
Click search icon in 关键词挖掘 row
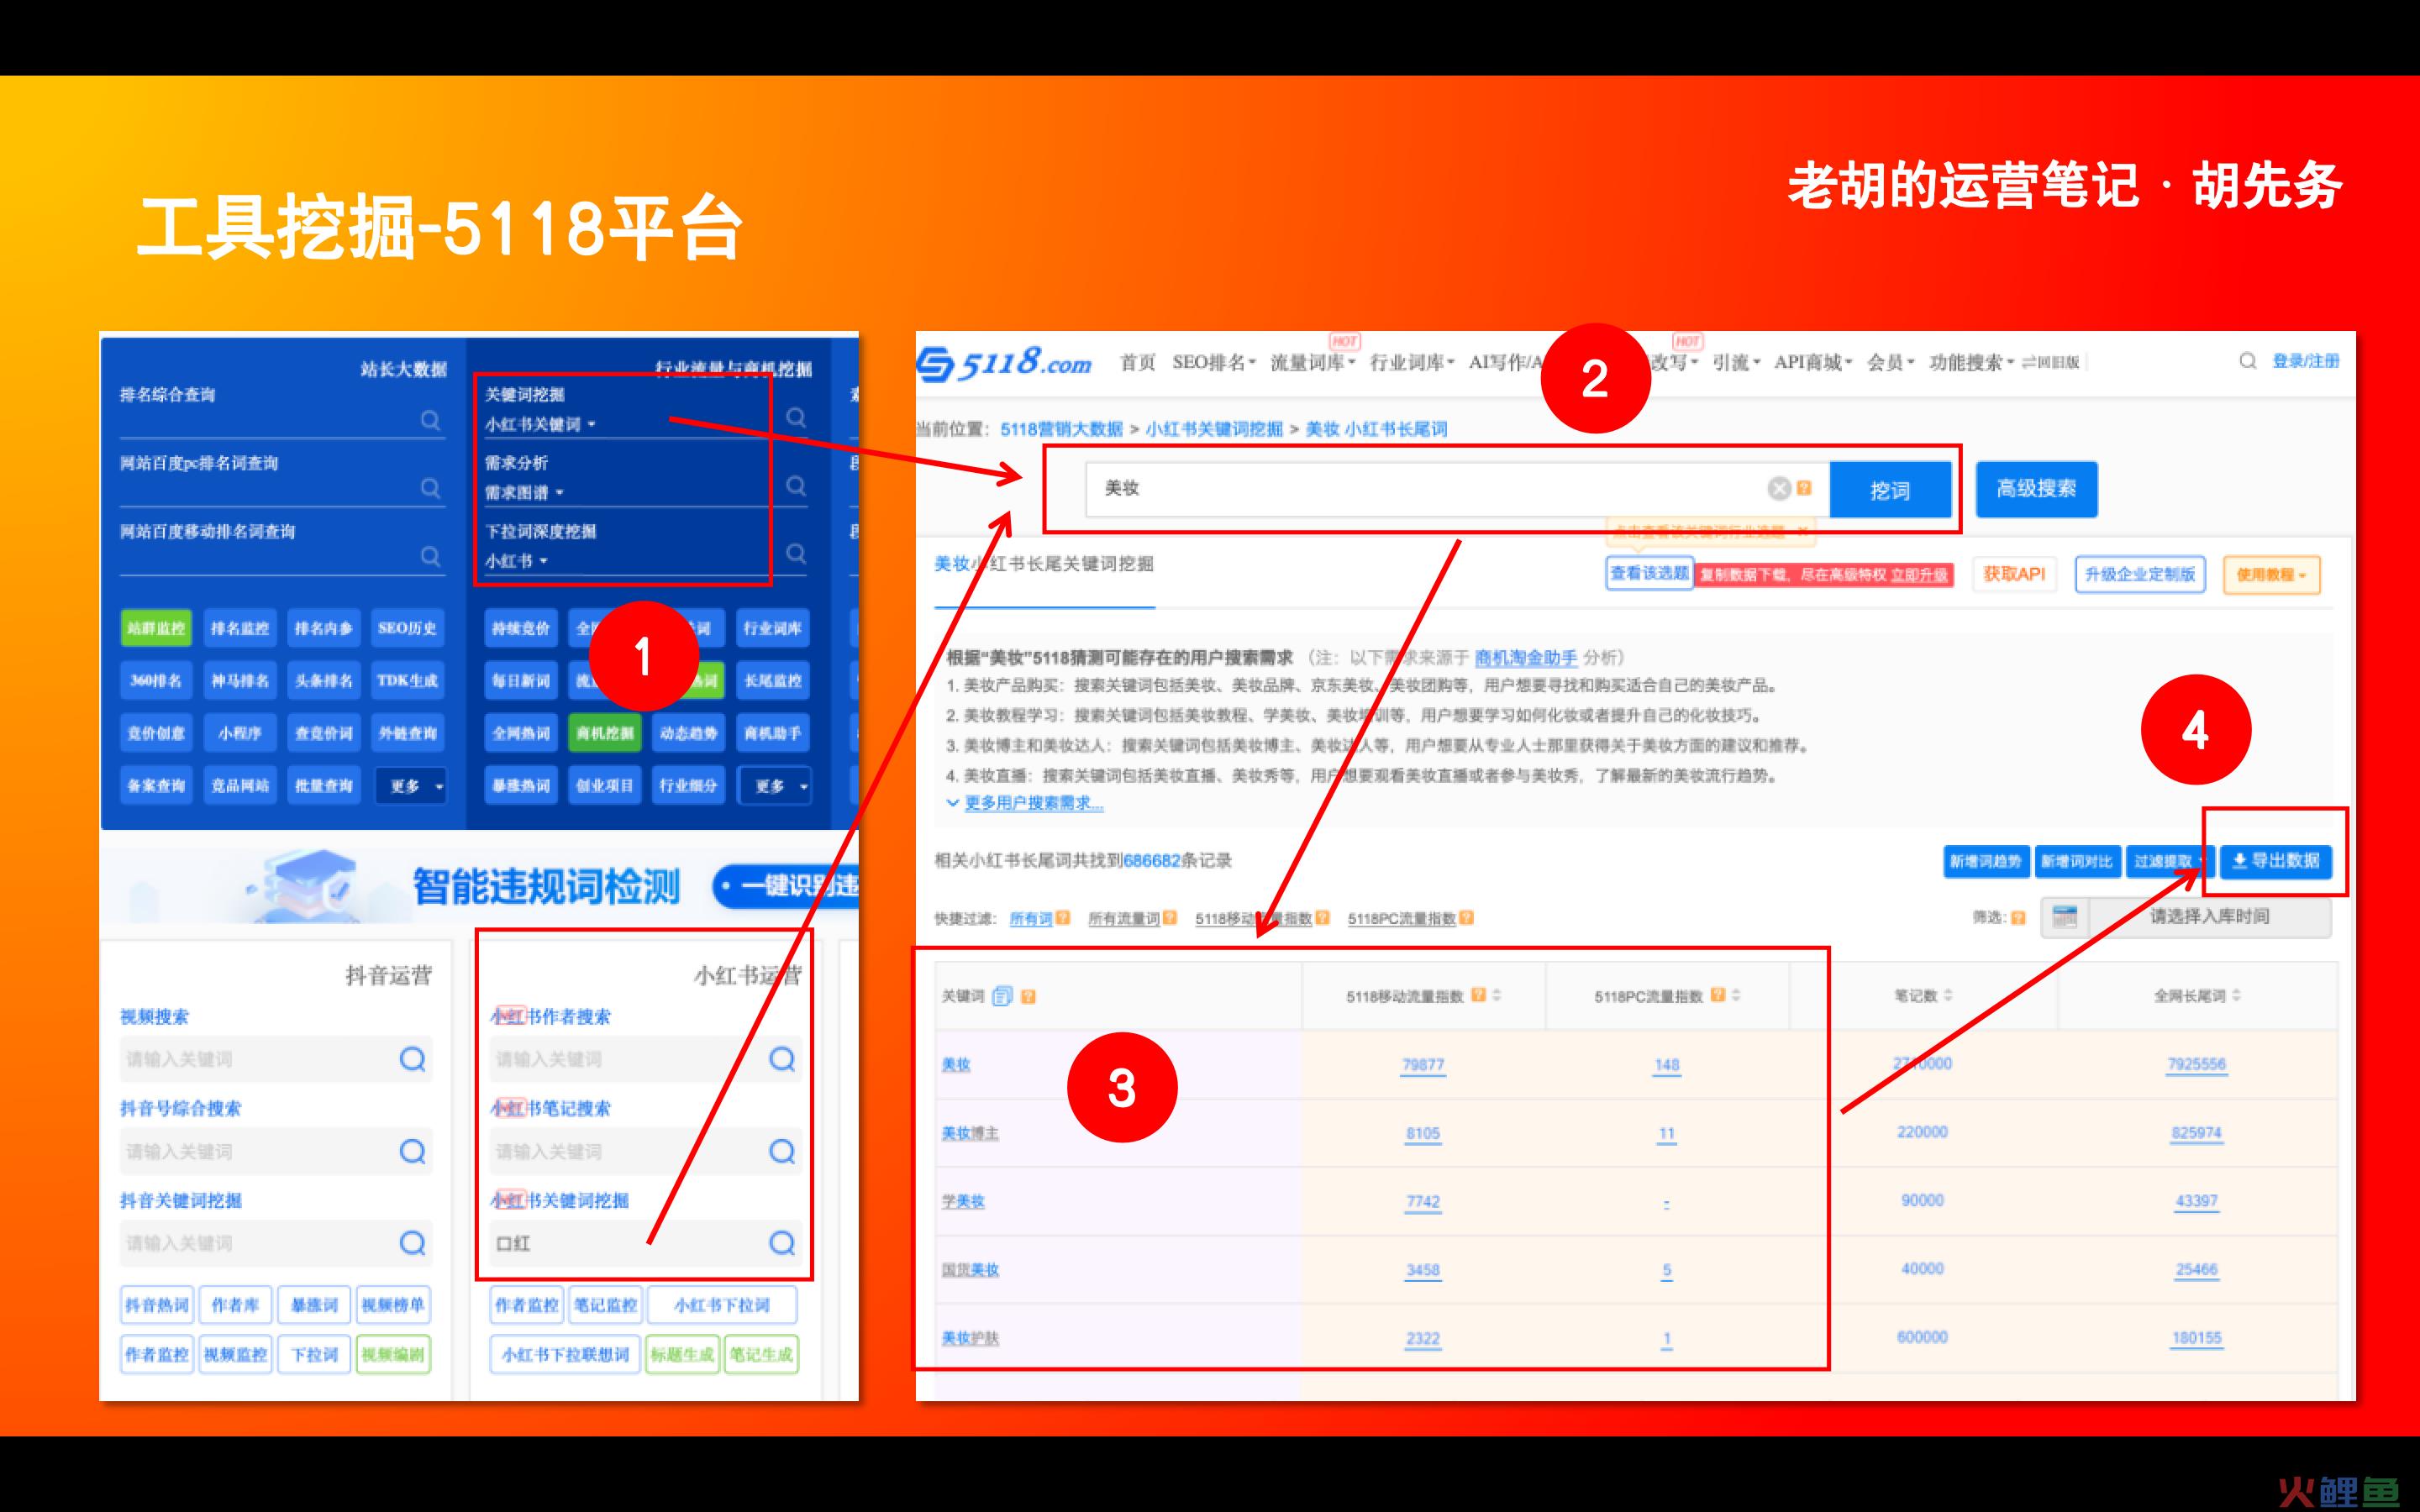796,417
